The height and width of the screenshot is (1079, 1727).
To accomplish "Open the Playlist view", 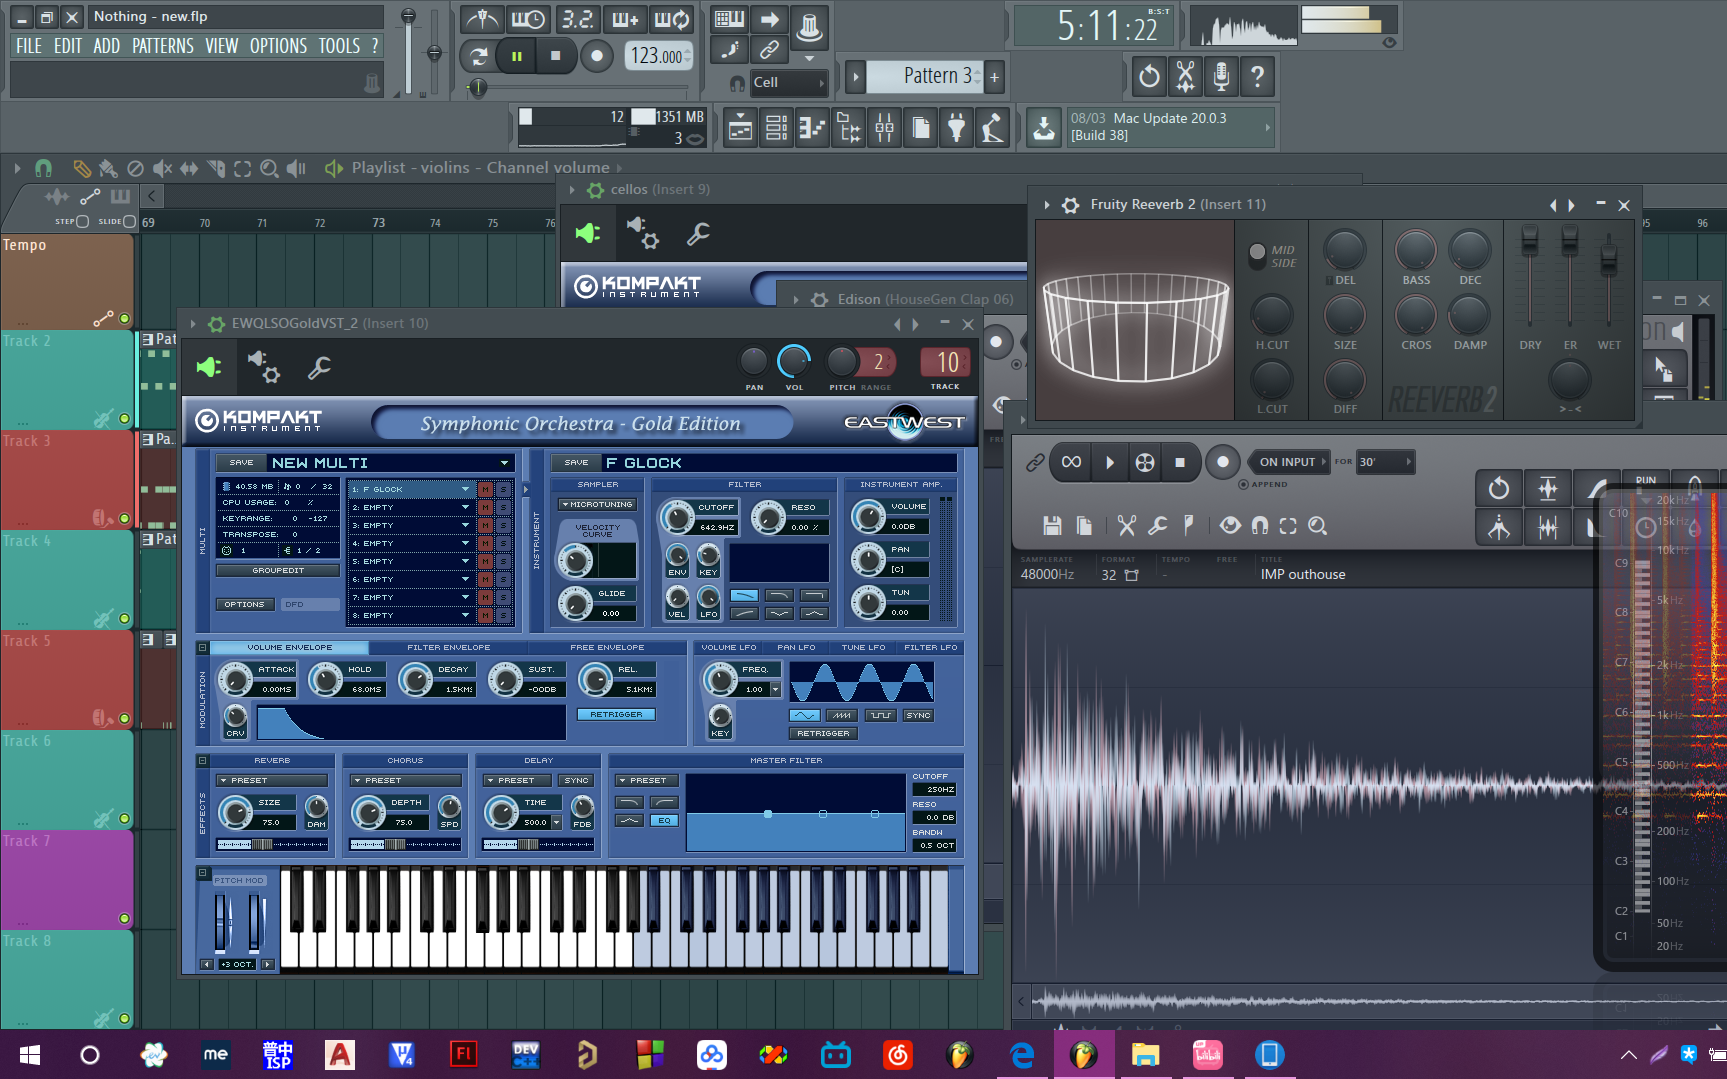I will 740,128.
